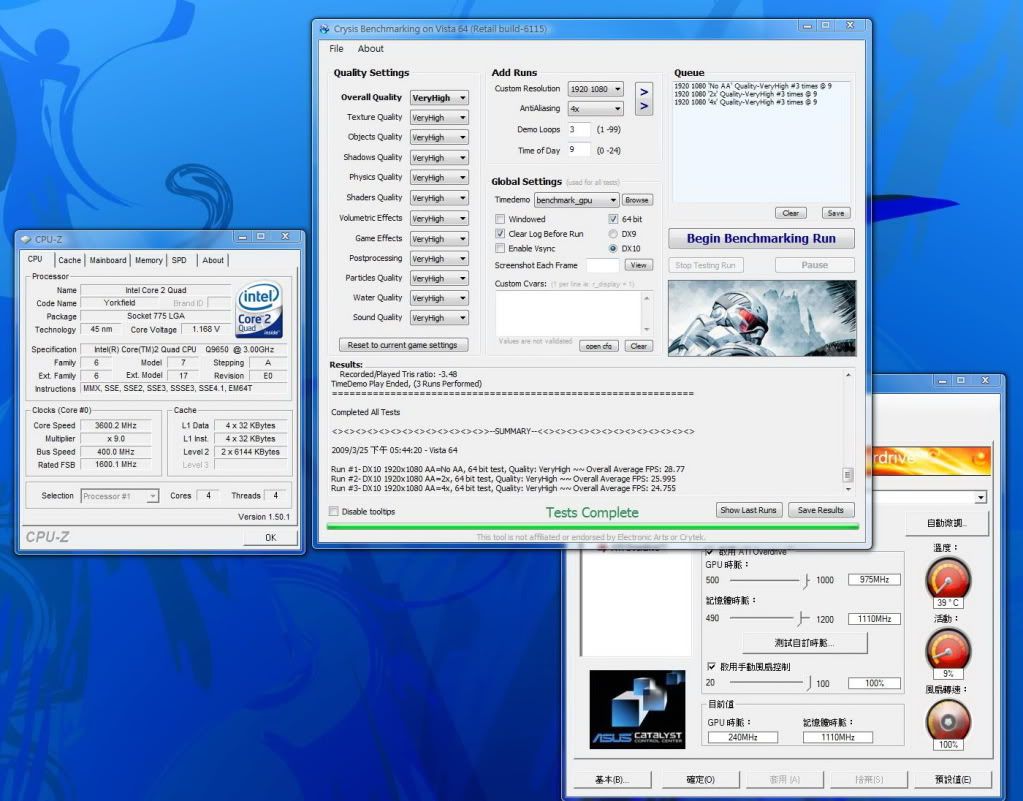Screen dimensions: 1023x801
Task: Open the Texture Quality dropdown
Action: [x=439, y=117]
